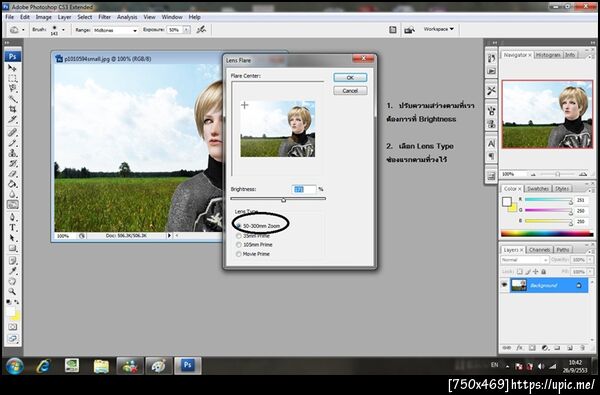The height and width of the screenshot is (395, 600).
Task: Select the 105mm Prime lens type
Action: click(254, 245)
